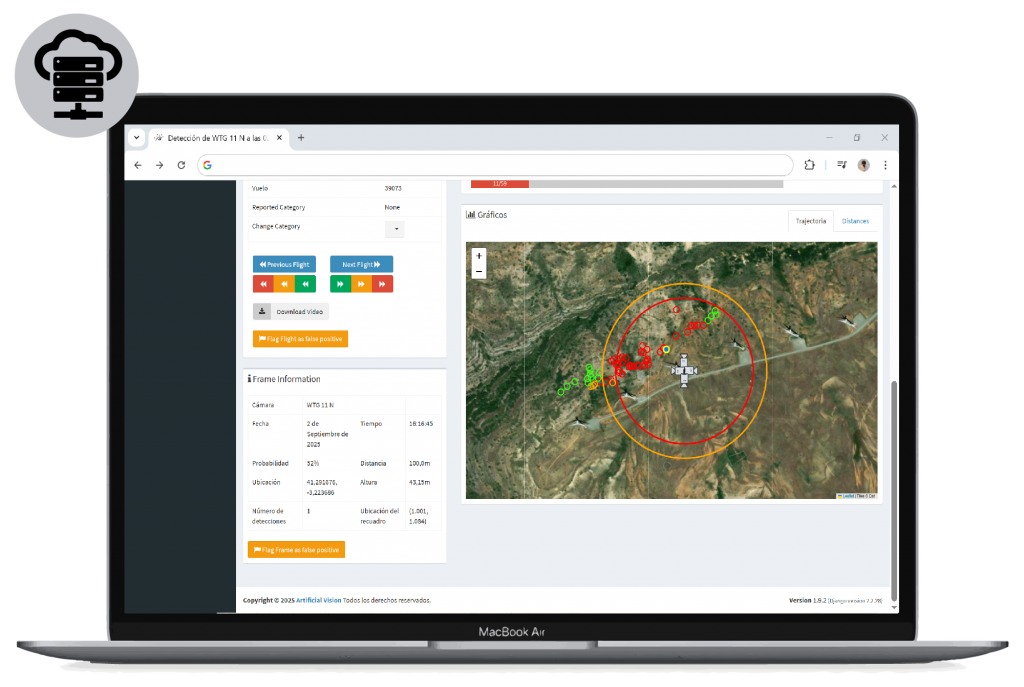
Task: Go to the Previous Flight
Action: (284, 264)
